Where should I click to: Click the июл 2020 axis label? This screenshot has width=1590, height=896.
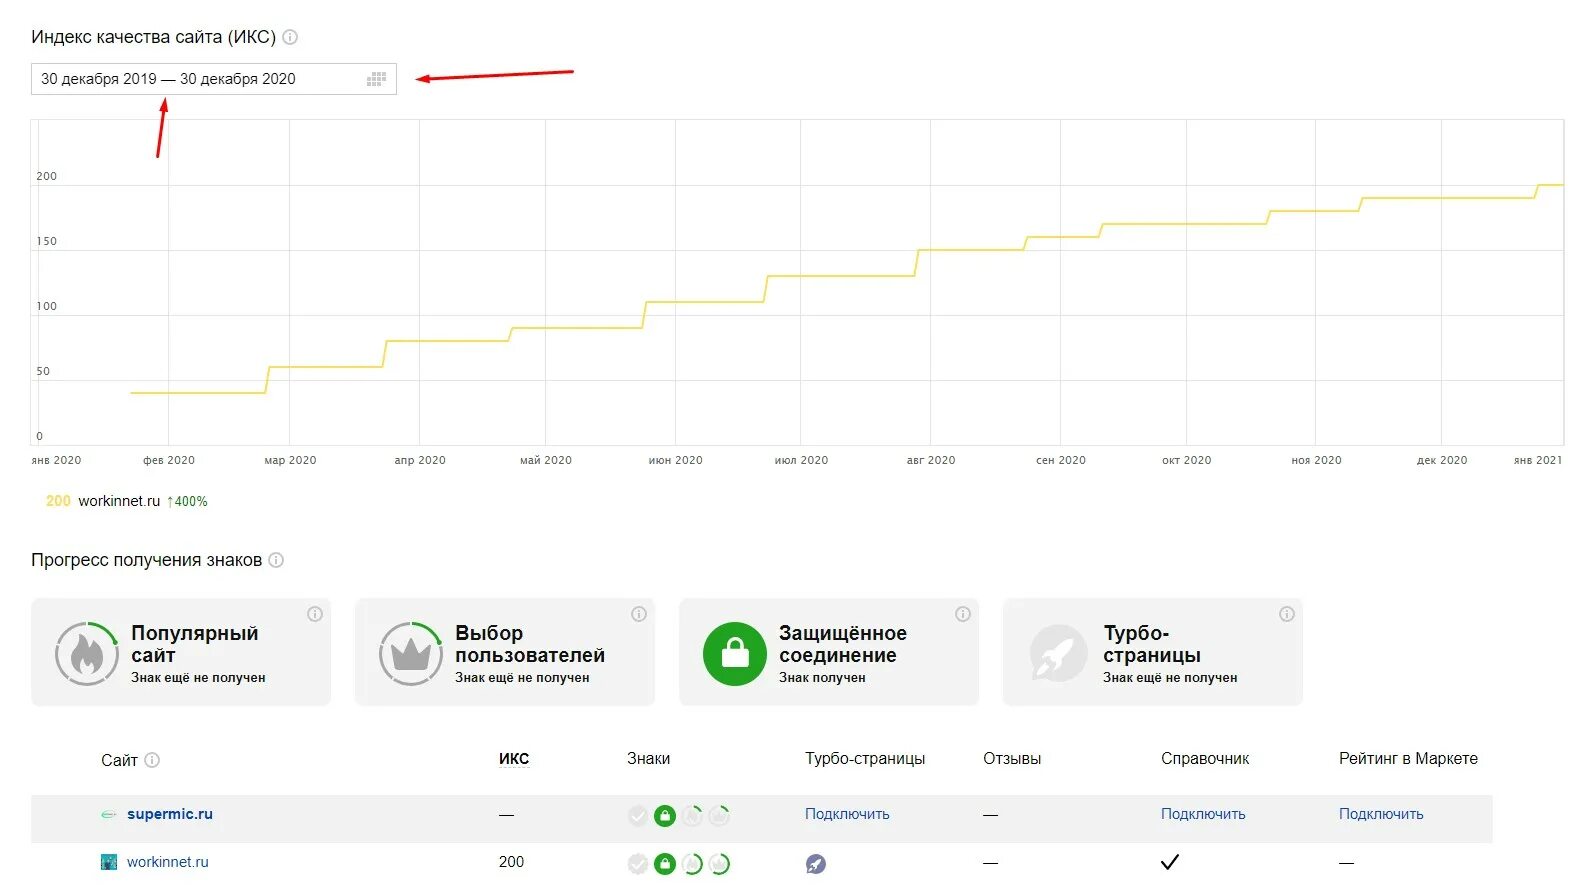801,460
